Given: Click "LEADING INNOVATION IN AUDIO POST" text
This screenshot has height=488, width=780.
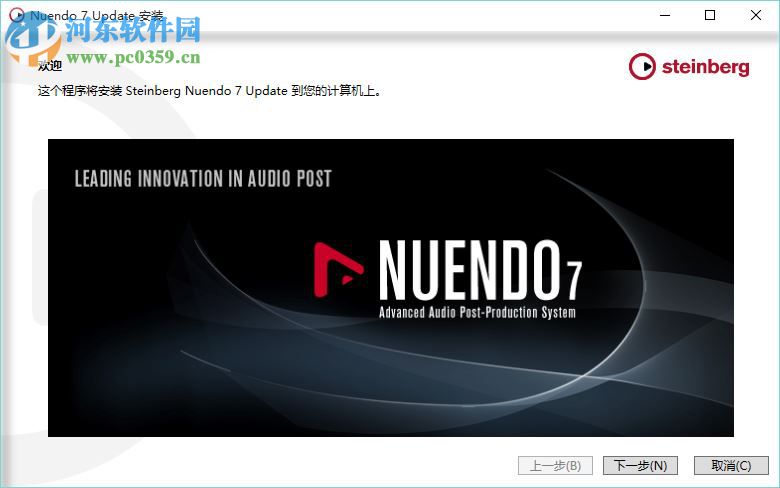Looking at the screenshot, I should click(x=203, y=179).
